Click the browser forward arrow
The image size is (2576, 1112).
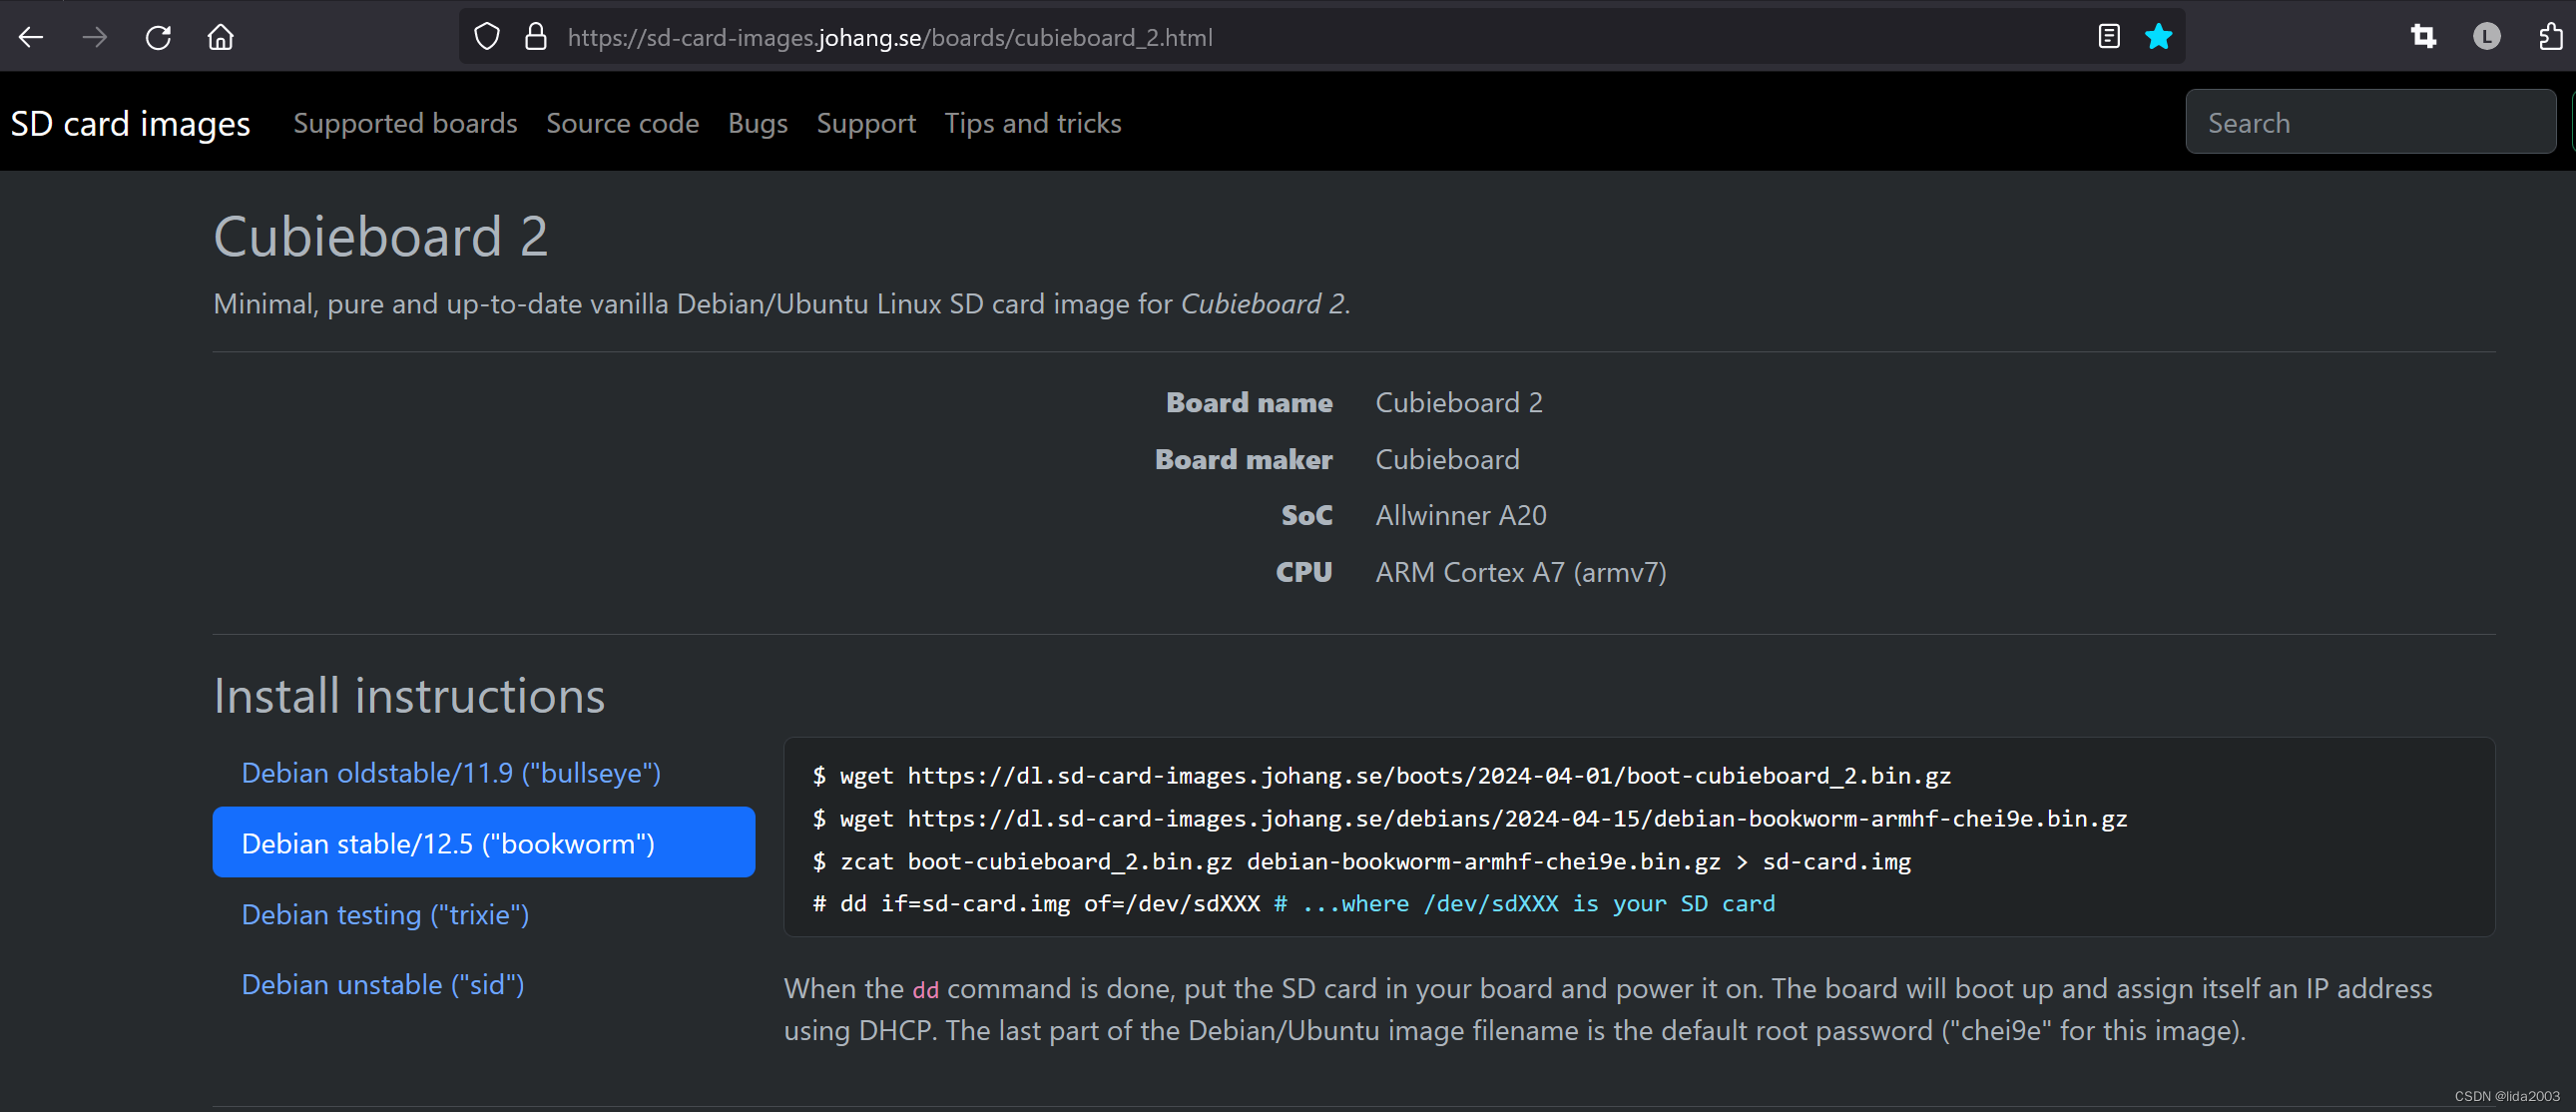click(95, 38)
